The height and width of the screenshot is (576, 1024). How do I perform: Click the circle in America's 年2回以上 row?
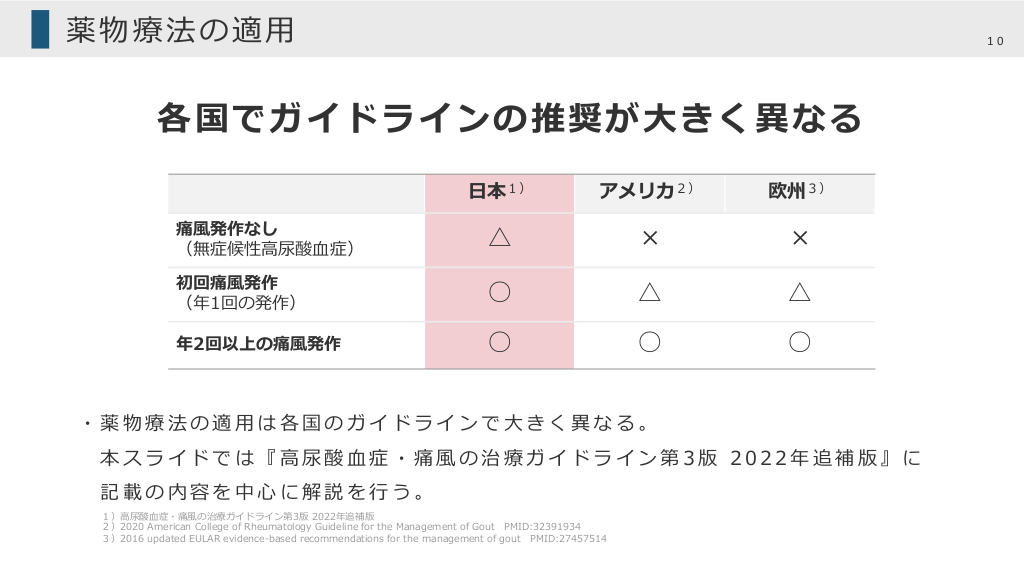650,343
